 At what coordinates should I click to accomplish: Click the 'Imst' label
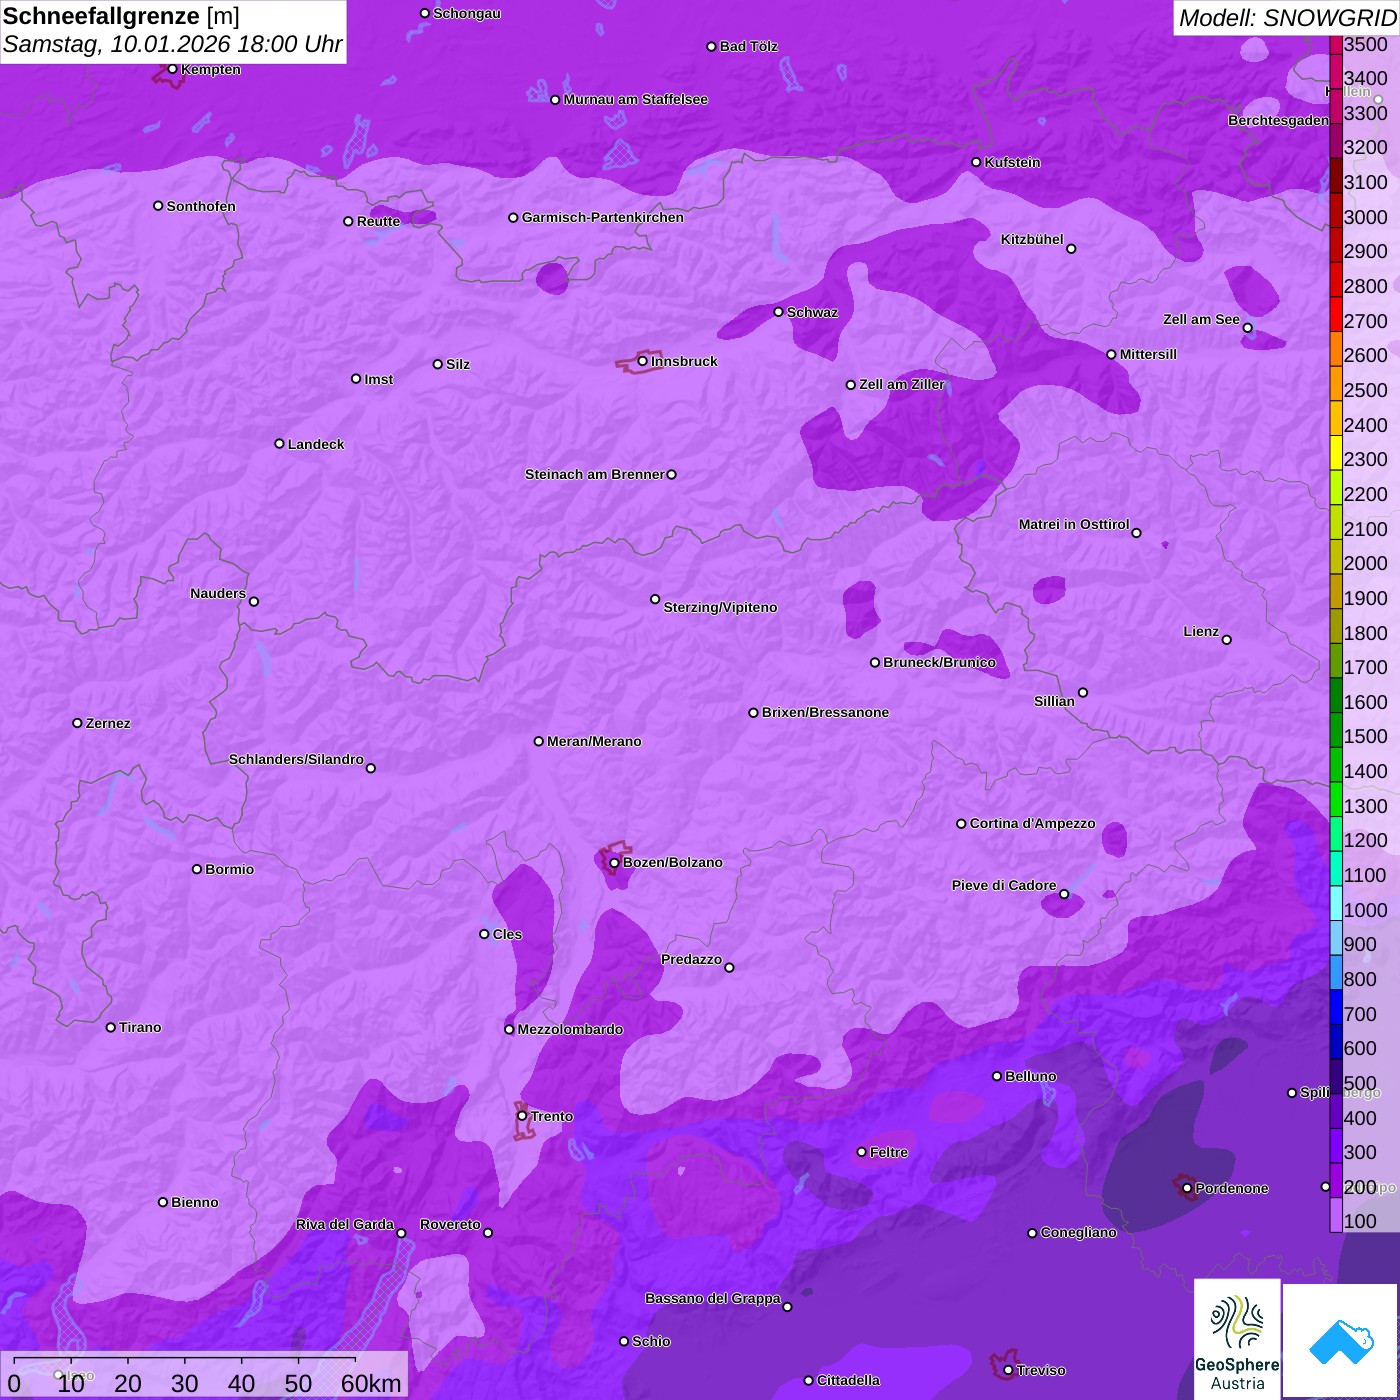[x=379, y=379]
